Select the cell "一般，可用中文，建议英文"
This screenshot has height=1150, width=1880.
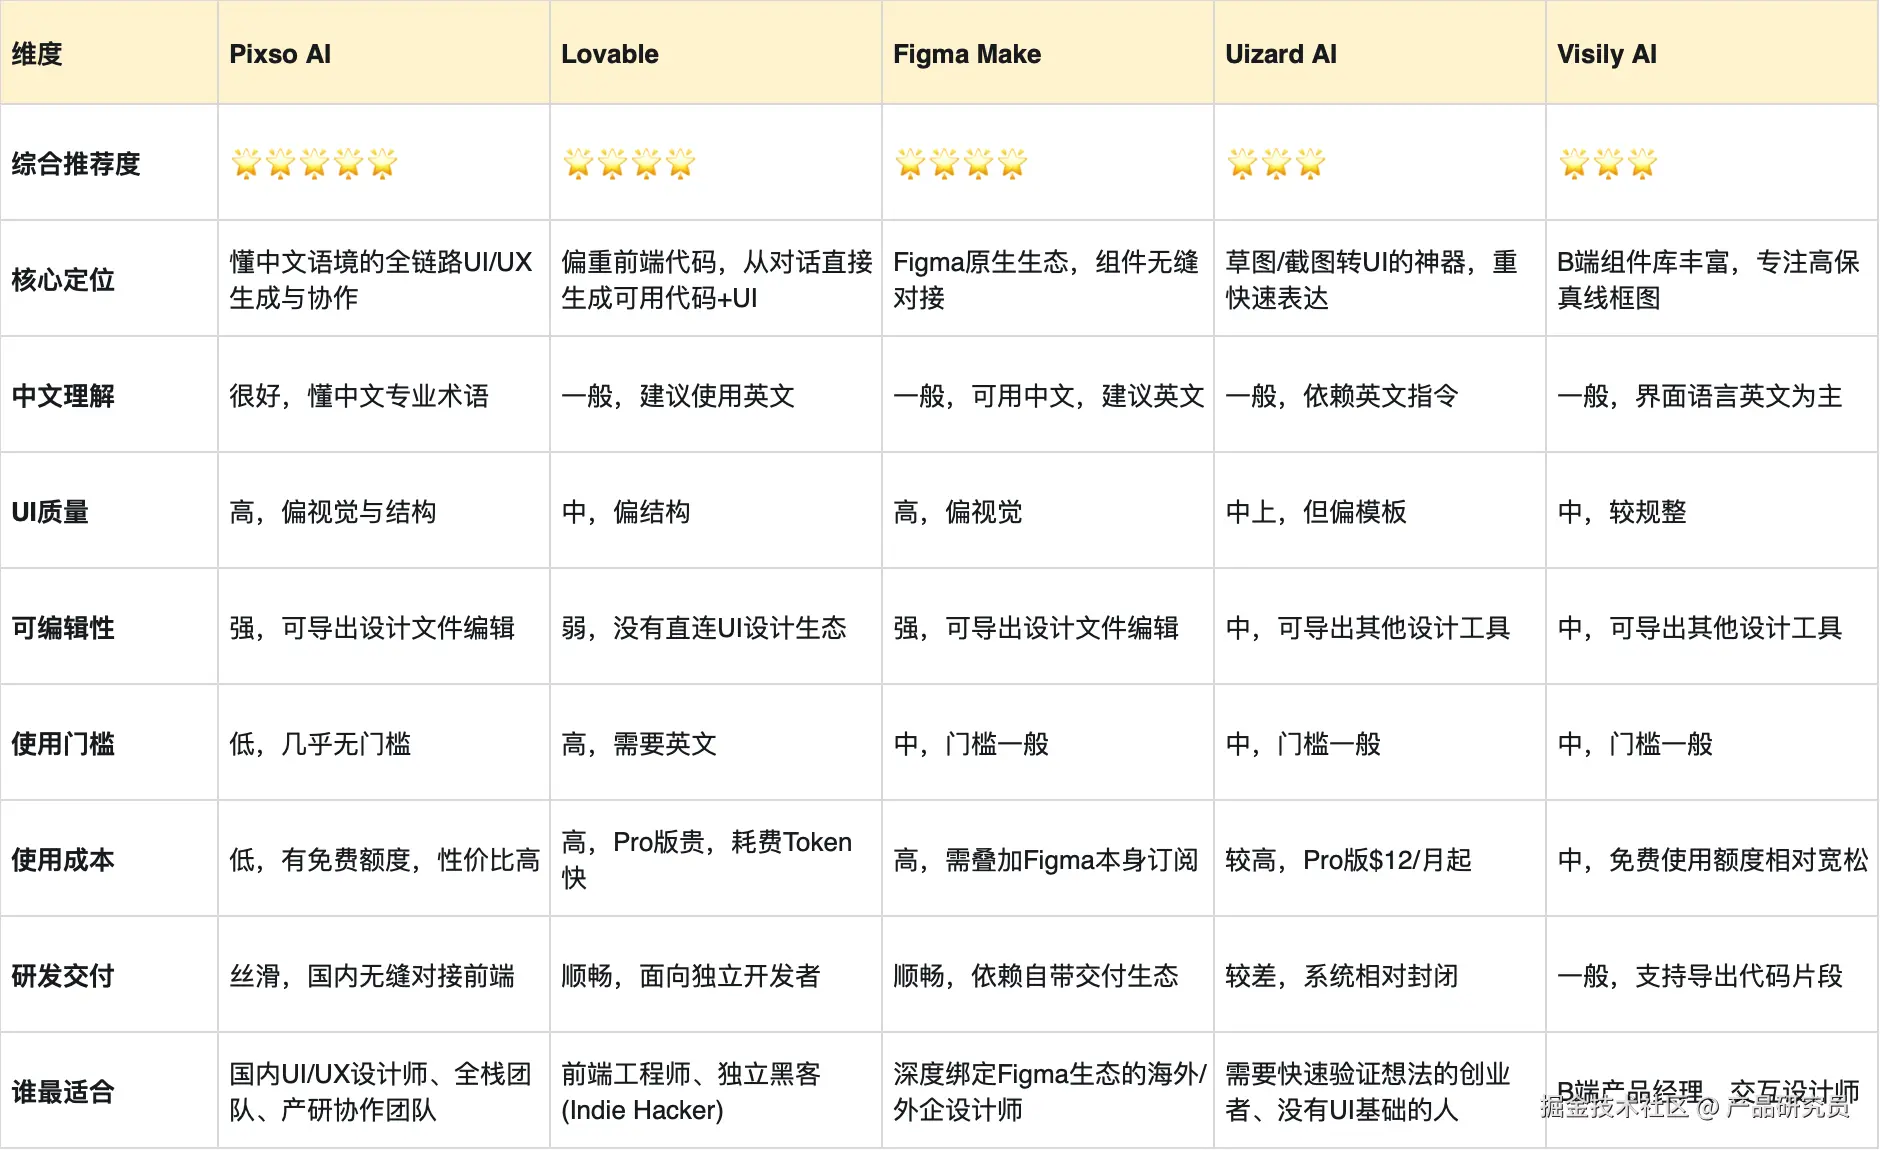pos(1048,395)
